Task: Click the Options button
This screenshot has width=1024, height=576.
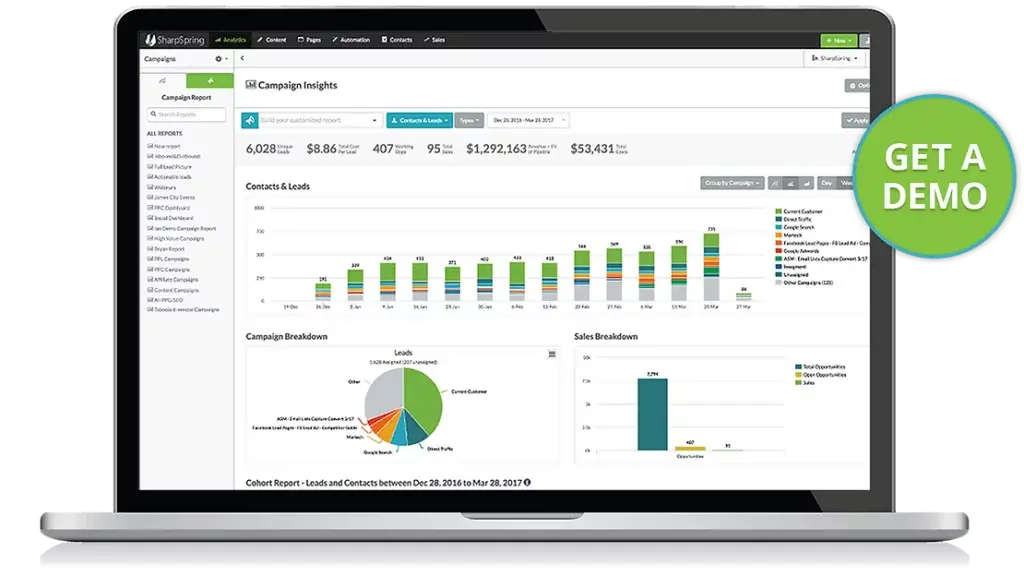Action: click(x=858, y=86)
